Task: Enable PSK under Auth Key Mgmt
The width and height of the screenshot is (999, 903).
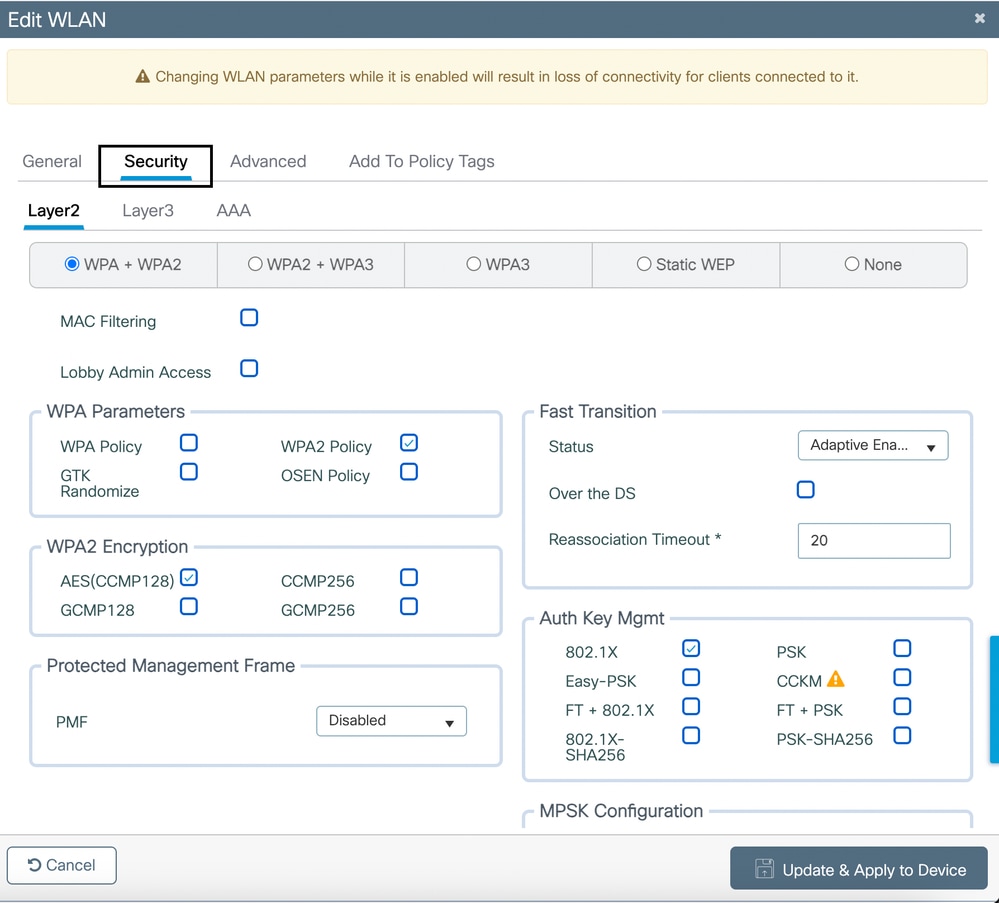Action: (x=902, y=648)
